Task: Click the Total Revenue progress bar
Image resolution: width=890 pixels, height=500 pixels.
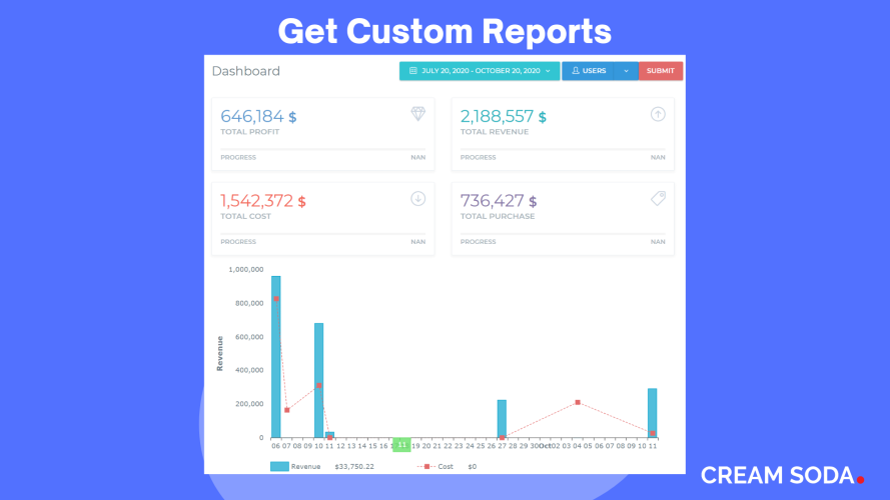Action: click(562, 149)
